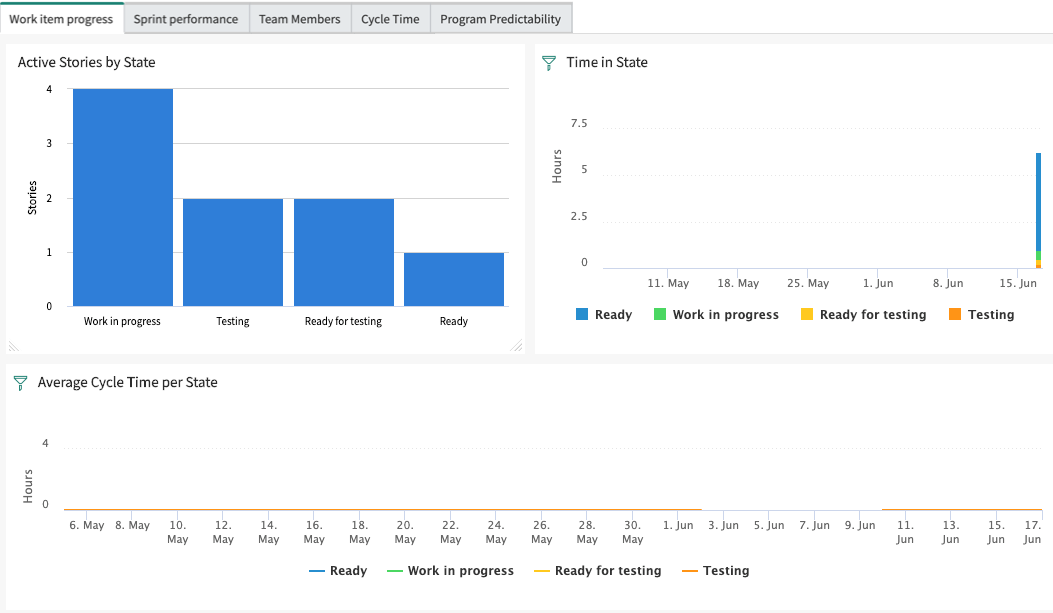Click the filter icon beside Time in State
Screen dimensions: 1053x613
pyautogui.click(x=549, y=63)
